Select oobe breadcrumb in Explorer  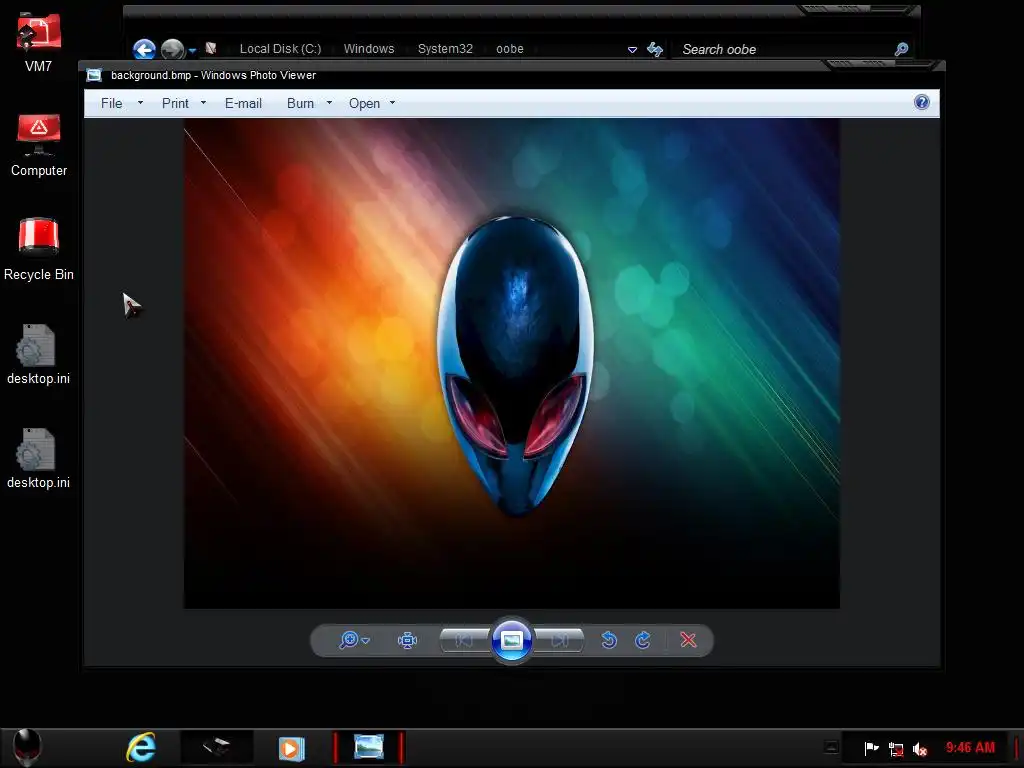click(510, 49)
